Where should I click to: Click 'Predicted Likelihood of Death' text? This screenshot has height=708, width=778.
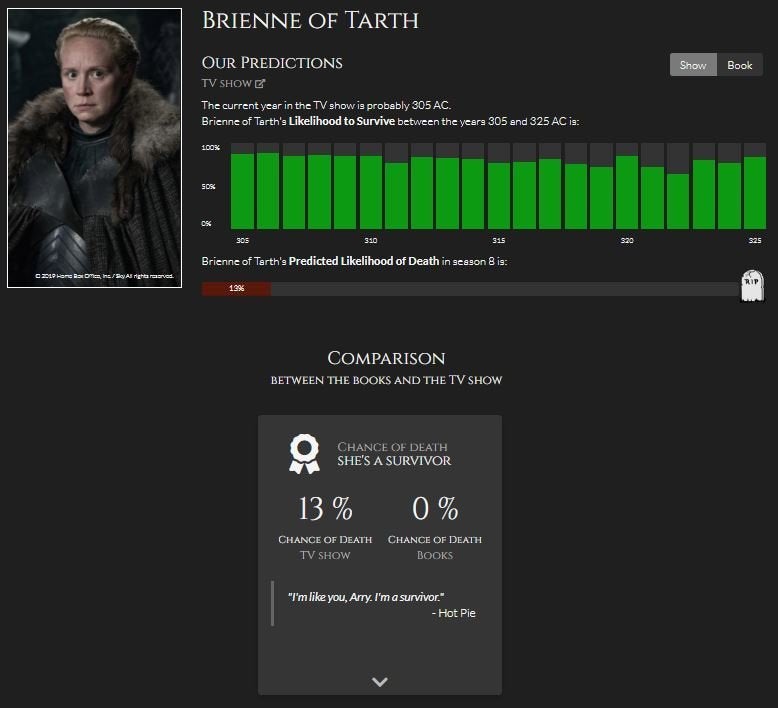click(364, 261)
